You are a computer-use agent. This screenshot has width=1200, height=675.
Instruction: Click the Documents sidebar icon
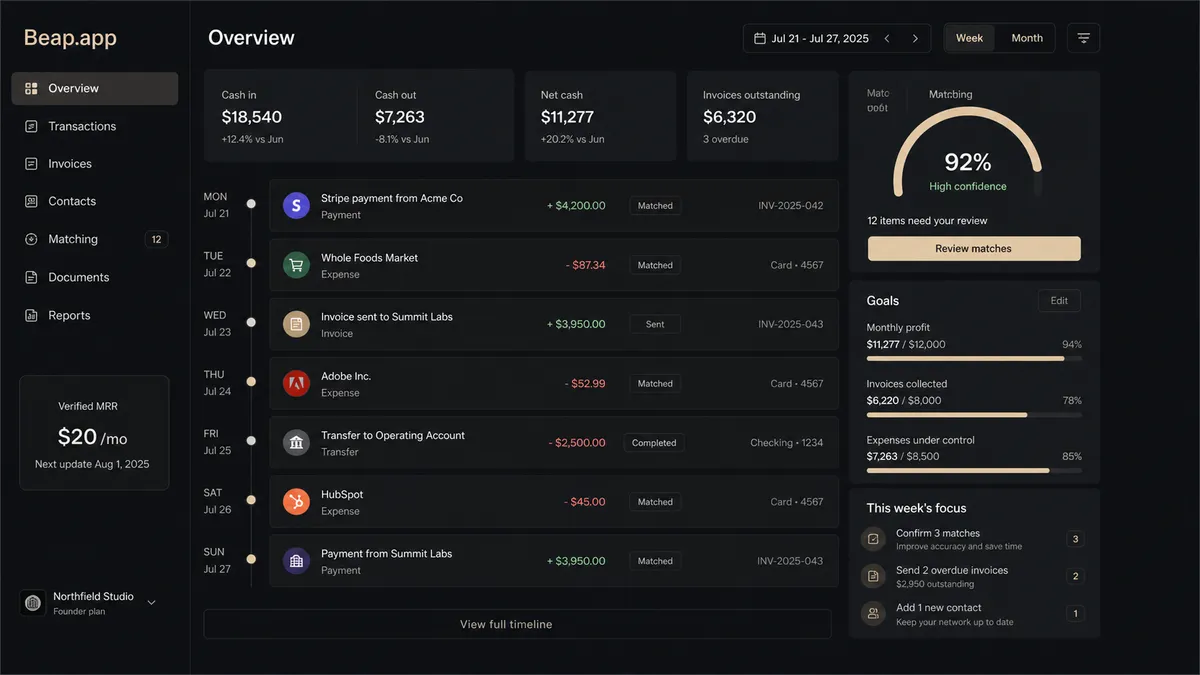[31, 277]
